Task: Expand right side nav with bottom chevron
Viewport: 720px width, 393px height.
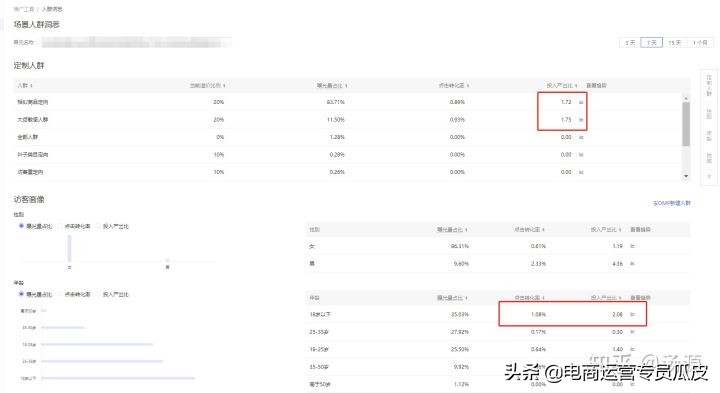Action: (x=709, y=176)
